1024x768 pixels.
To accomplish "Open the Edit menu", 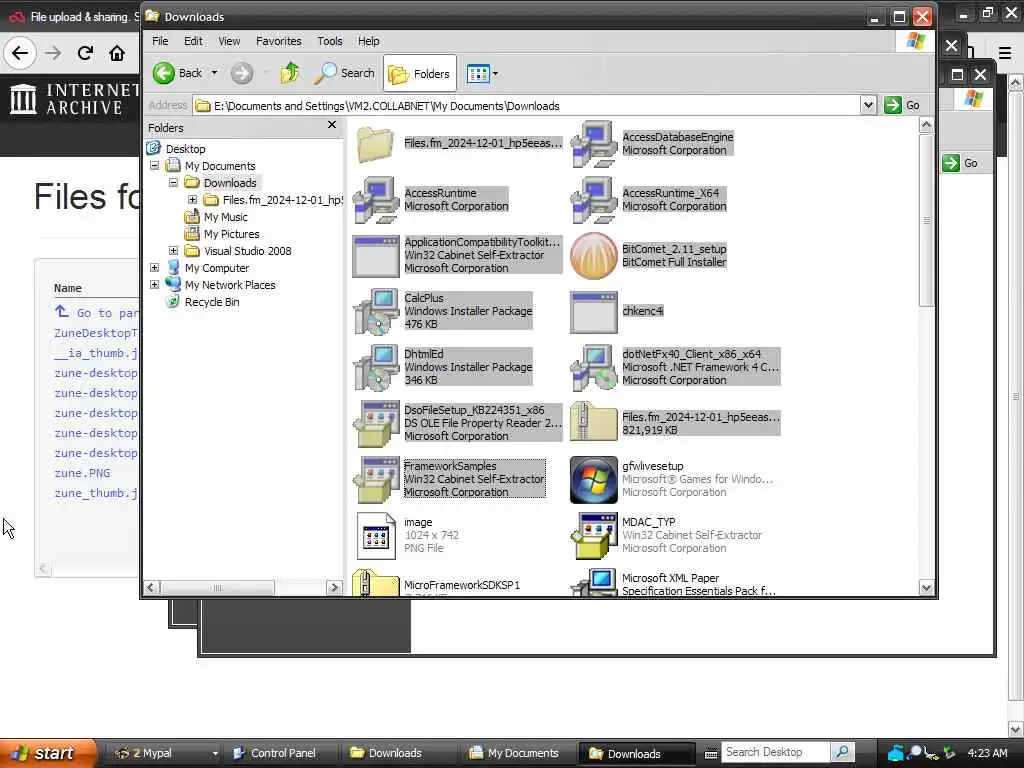I will (x=193, y=41).
